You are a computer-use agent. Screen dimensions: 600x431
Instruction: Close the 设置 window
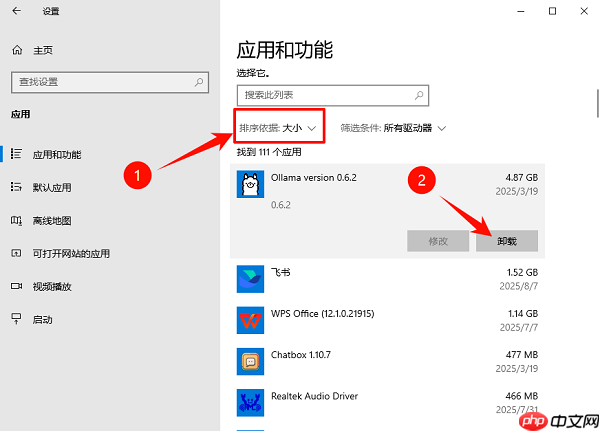pyautogui.click(x=584, y=11)
